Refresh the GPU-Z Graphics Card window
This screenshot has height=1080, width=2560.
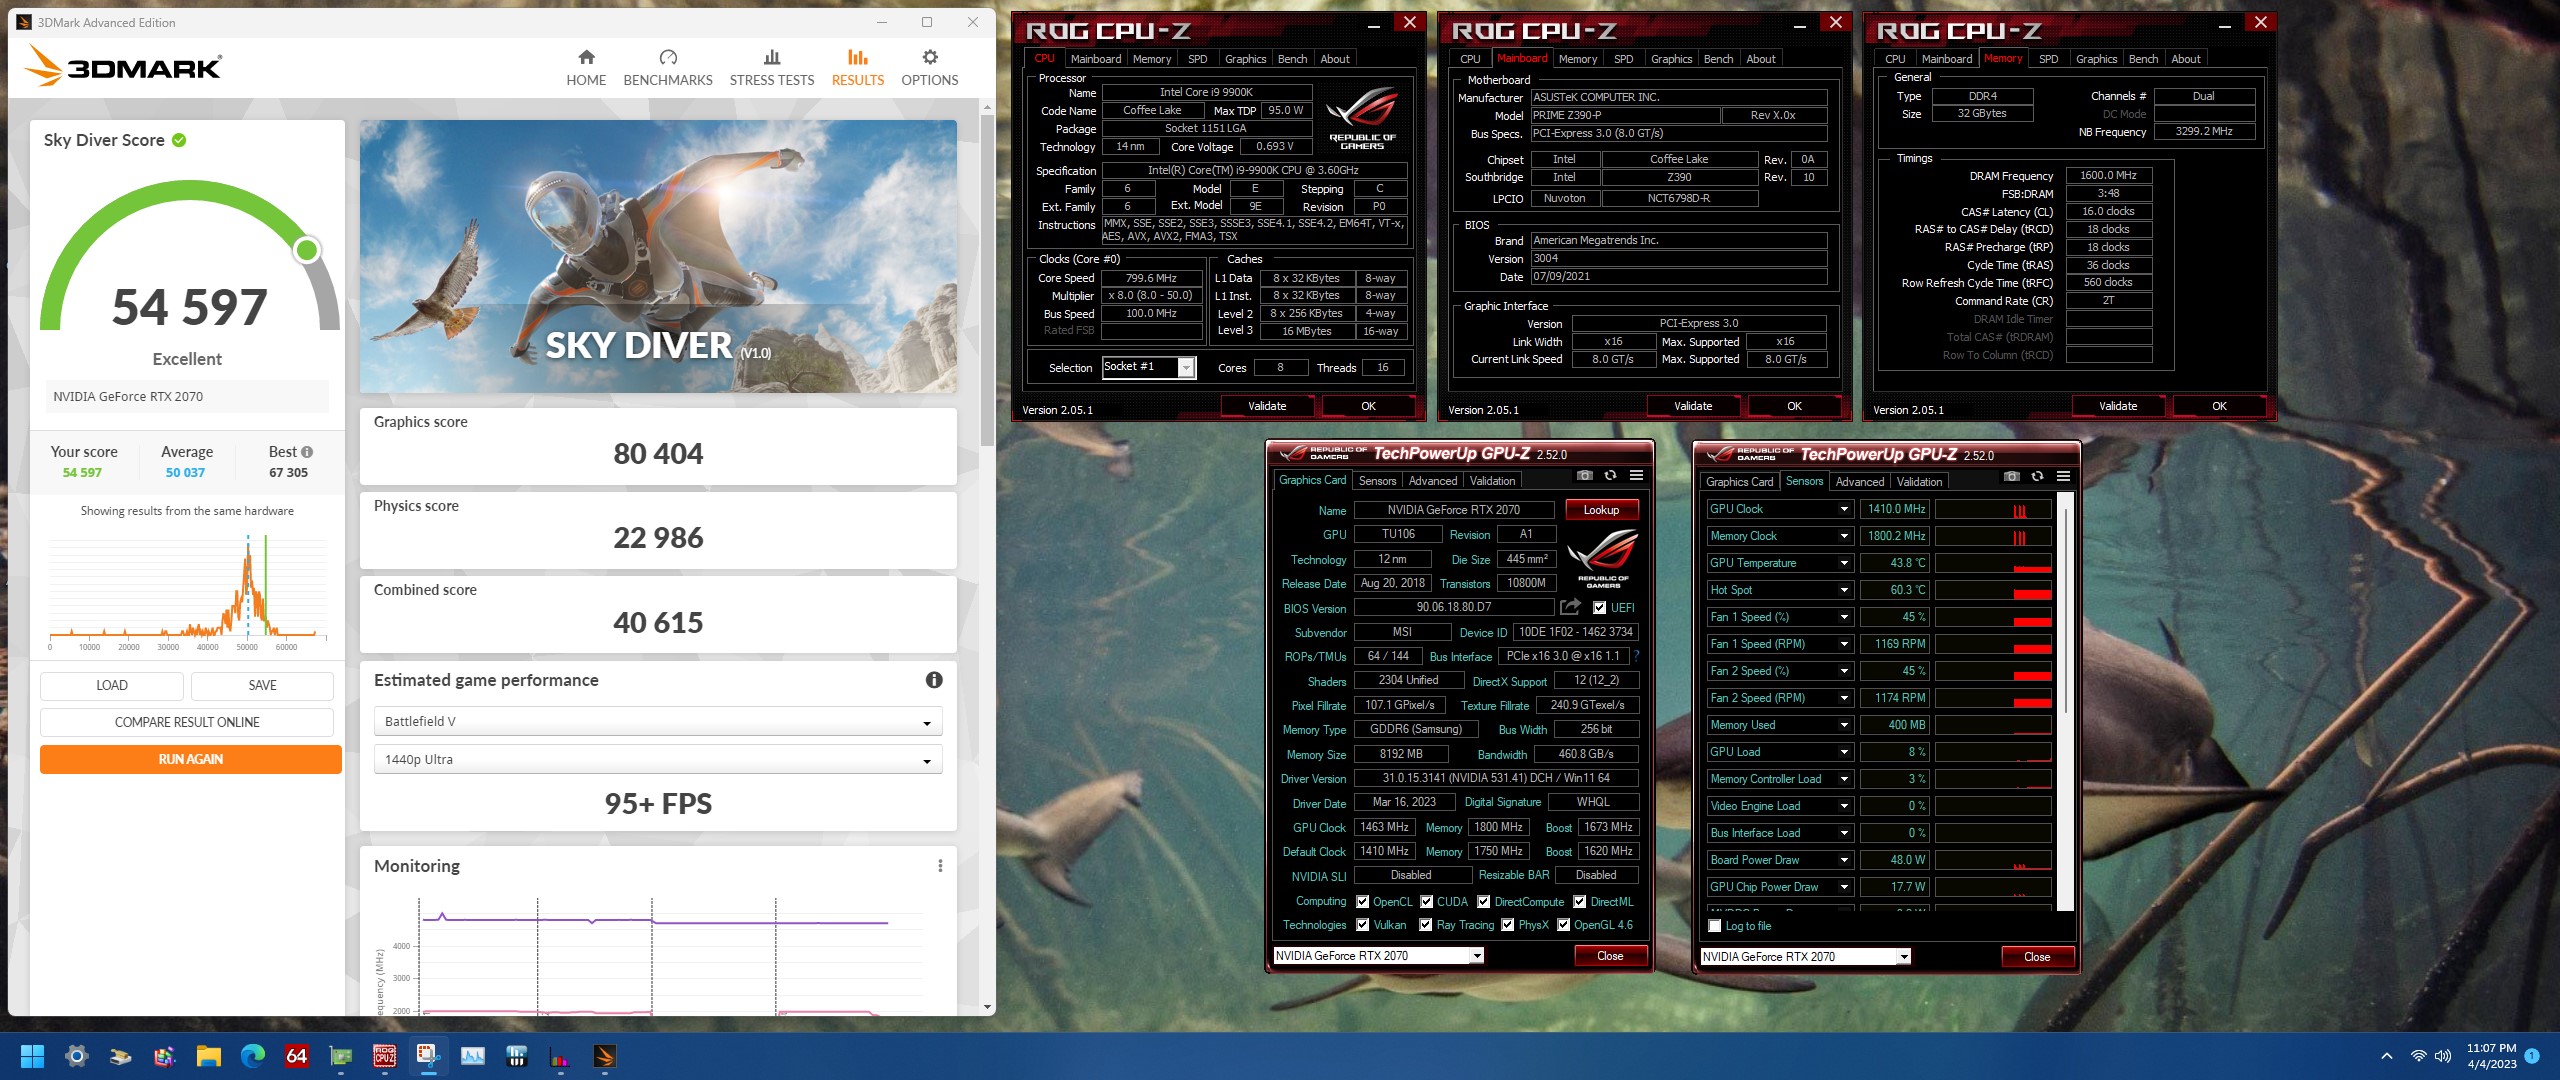(1610, 476)
